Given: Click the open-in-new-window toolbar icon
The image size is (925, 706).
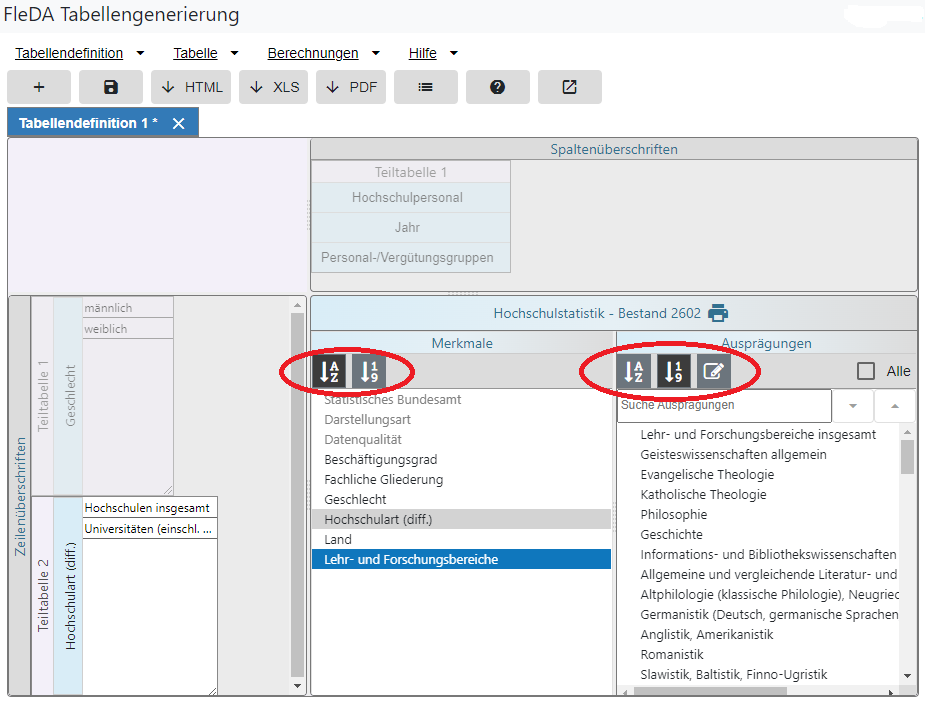Looking at the screenshot, I should [569, 87].
